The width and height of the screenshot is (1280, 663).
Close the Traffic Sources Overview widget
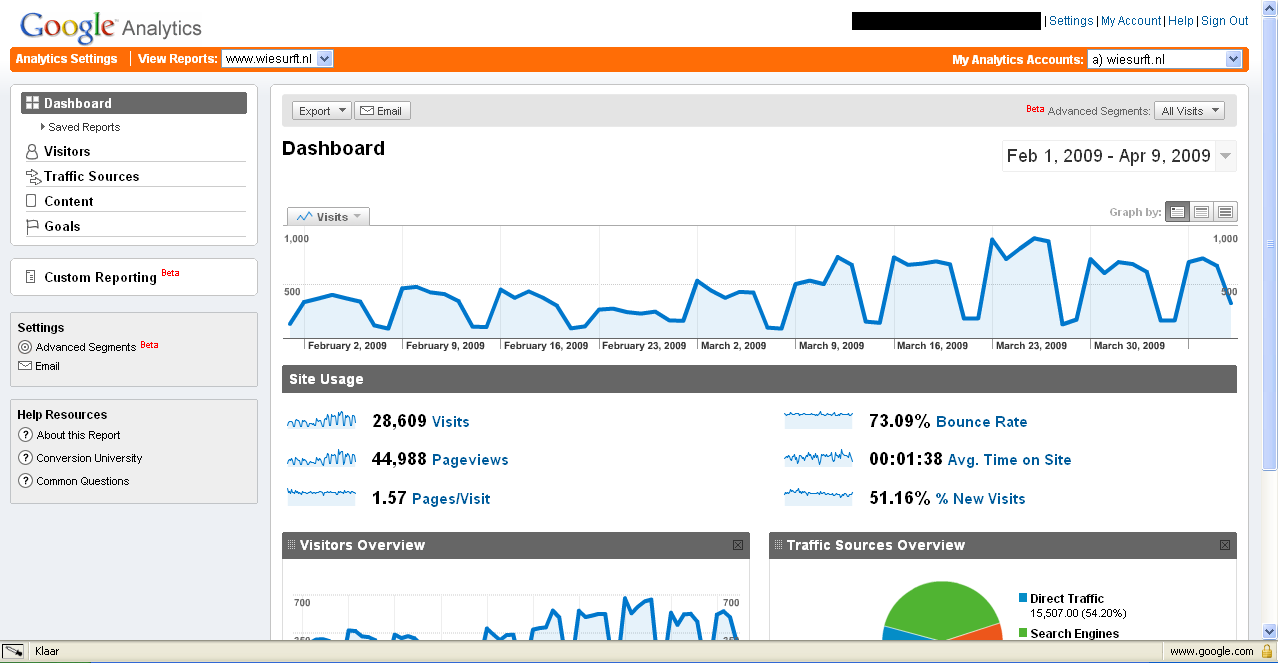(x=1225, y=545)
